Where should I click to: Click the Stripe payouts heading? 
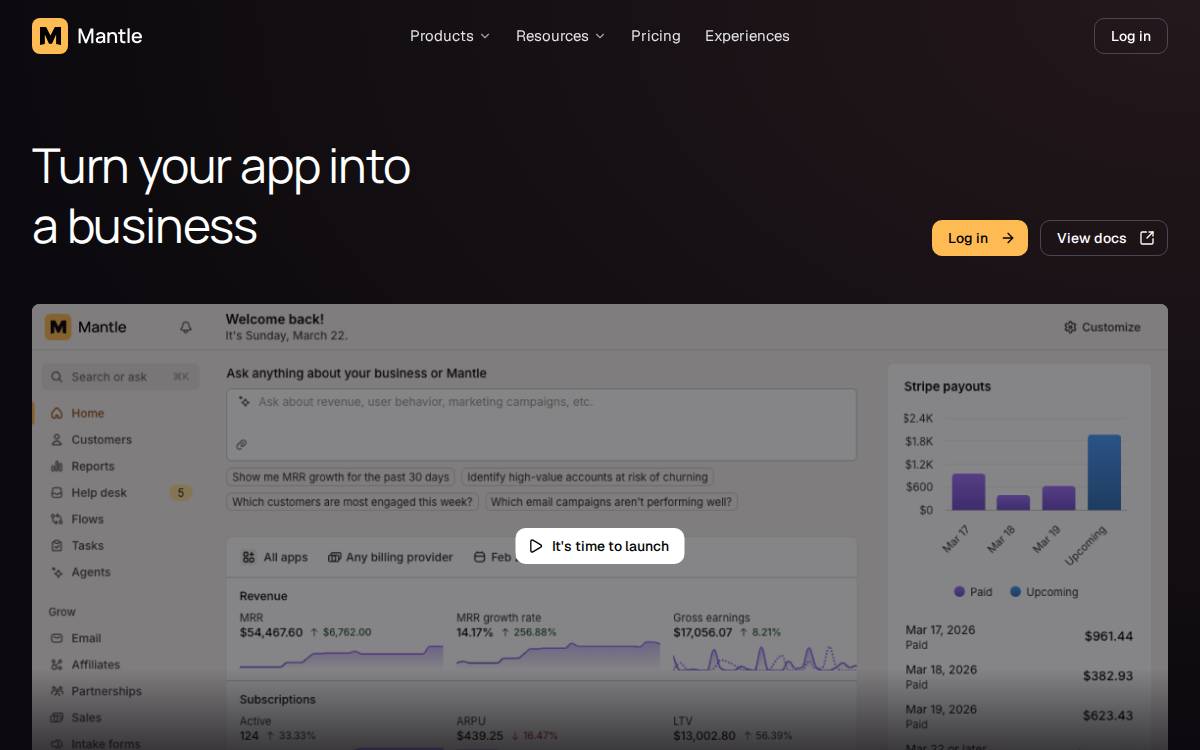pos(947,387)
